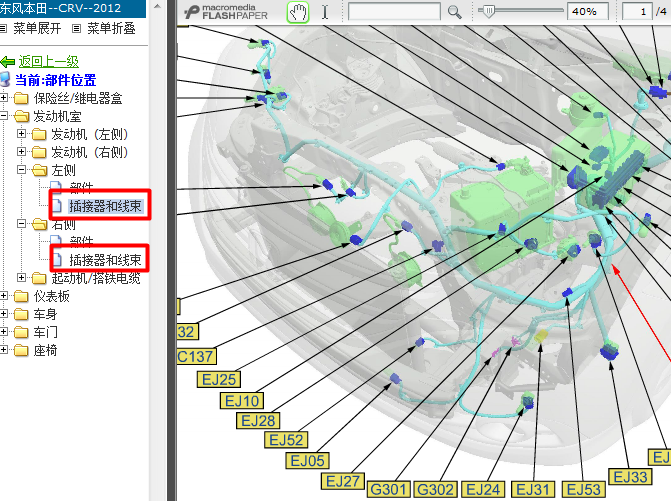This screenshot has height=501, width=671.
Task: Collapse the 左侧 node
Action: (x=21, y=169)
